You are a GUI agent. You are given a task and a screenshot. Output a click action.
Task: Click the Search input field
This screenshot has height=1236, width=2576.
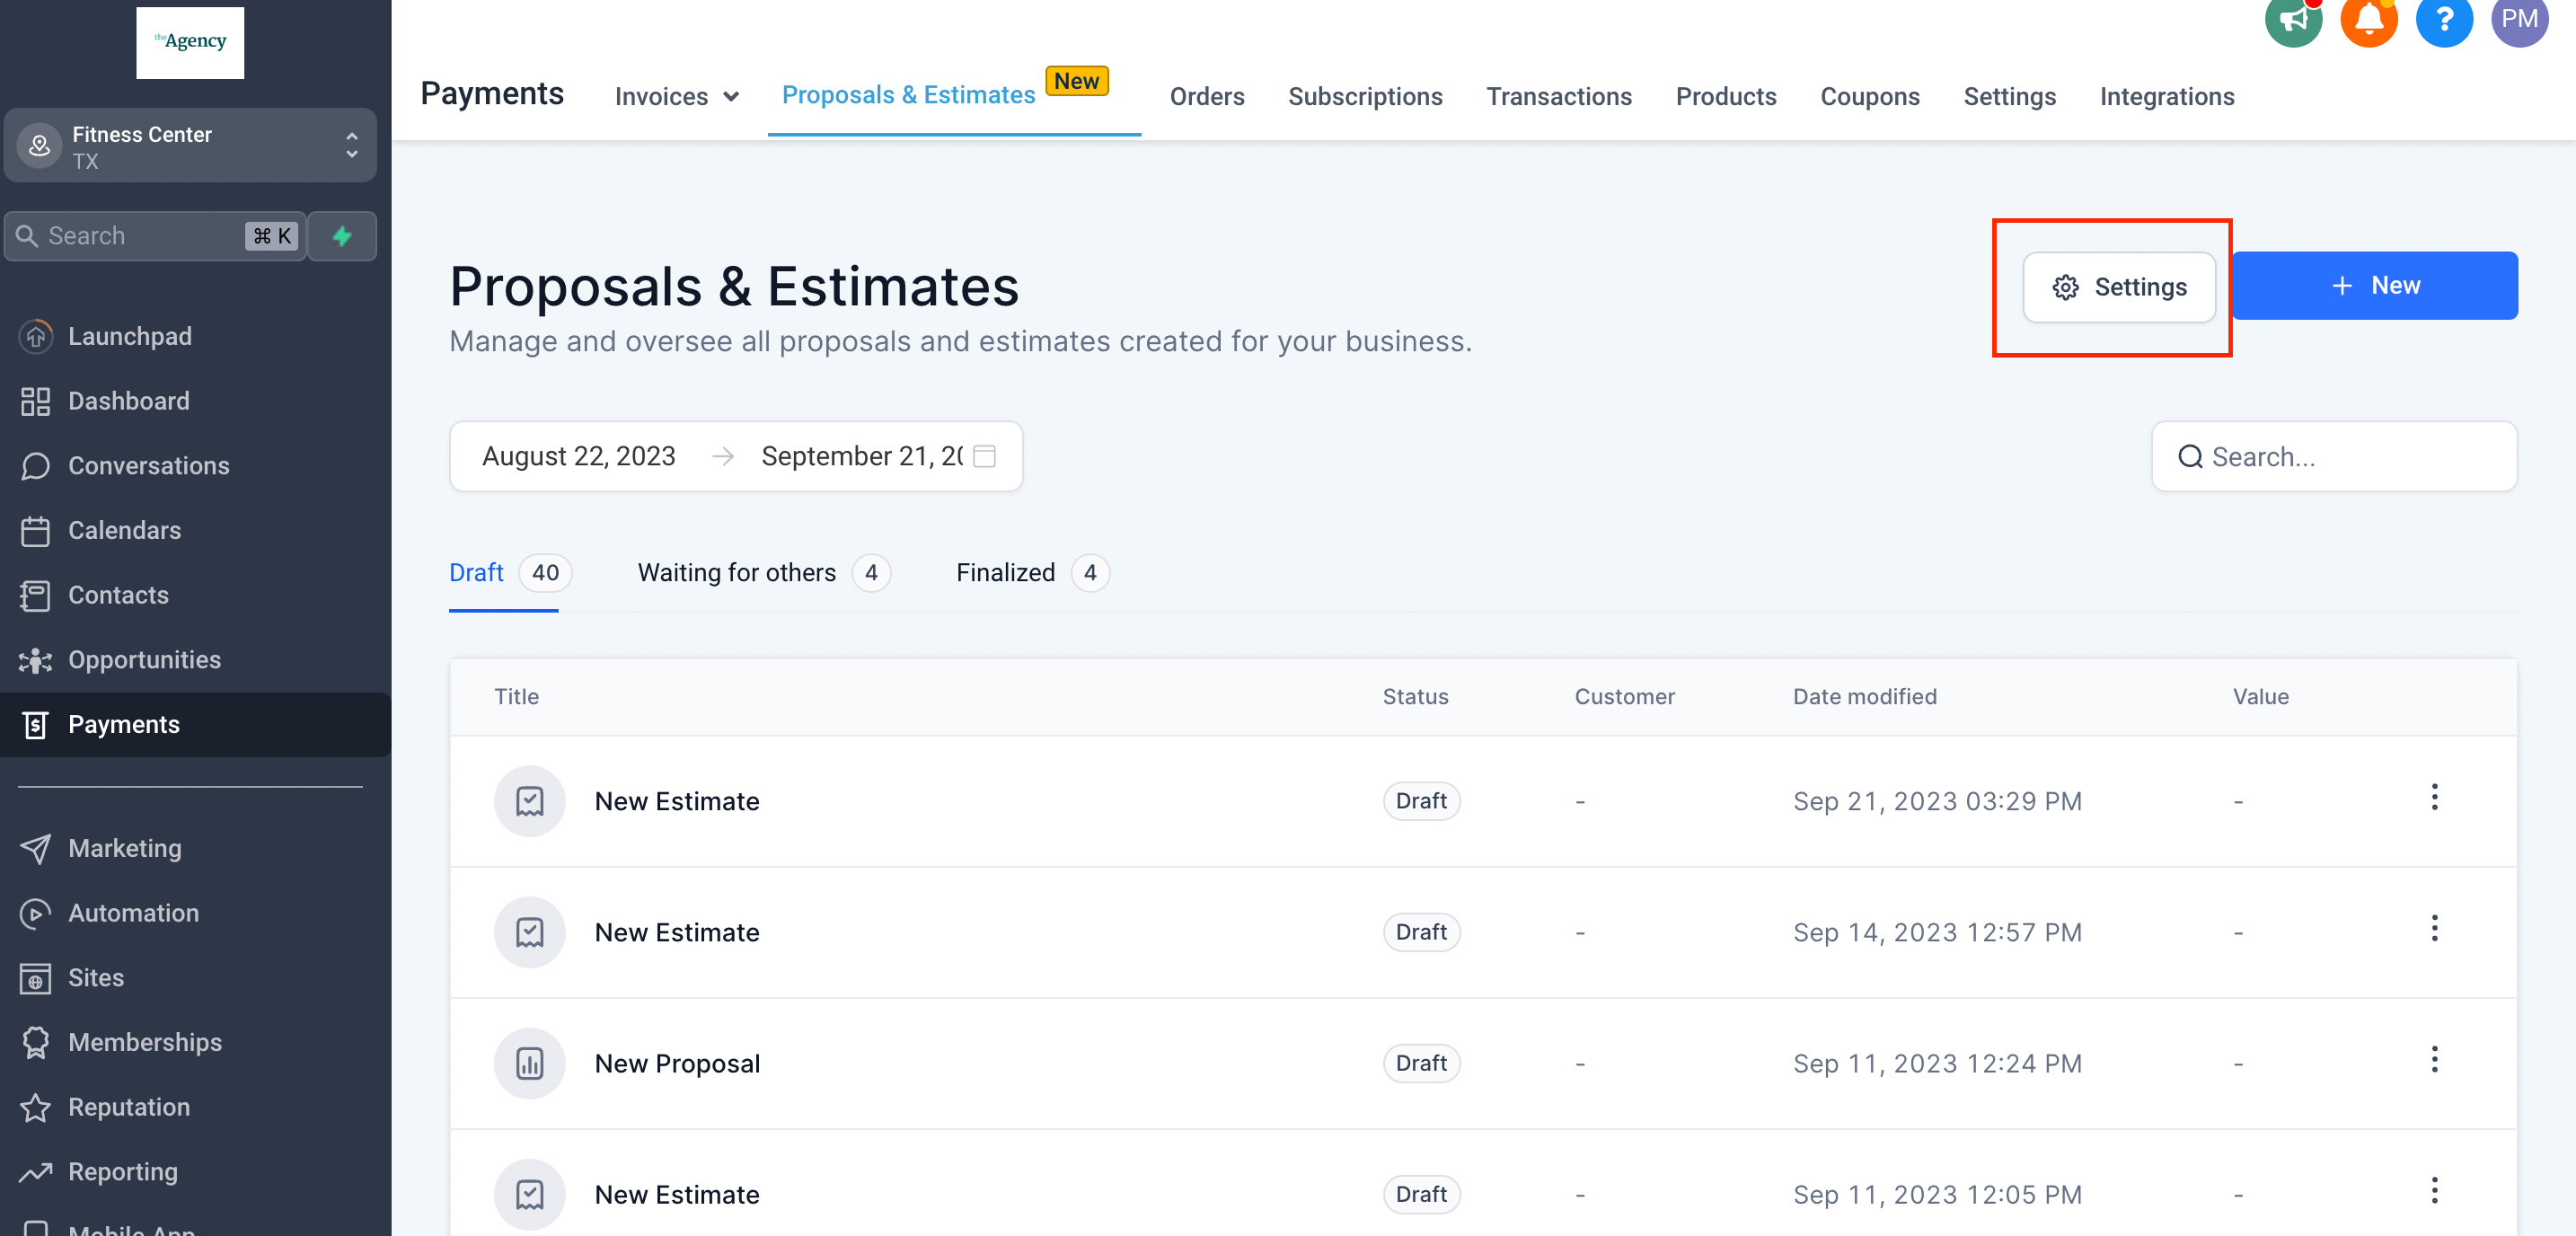coord(2334,457)
